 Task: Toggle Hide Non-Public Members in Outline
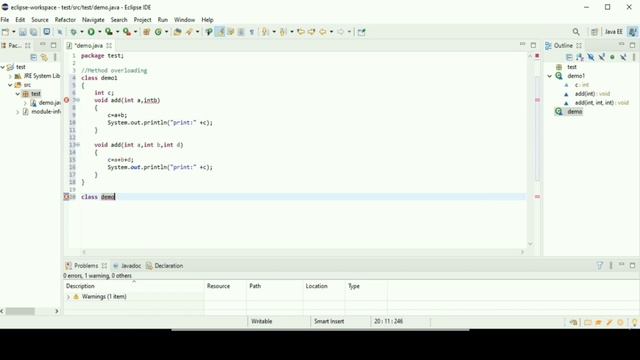612,57
